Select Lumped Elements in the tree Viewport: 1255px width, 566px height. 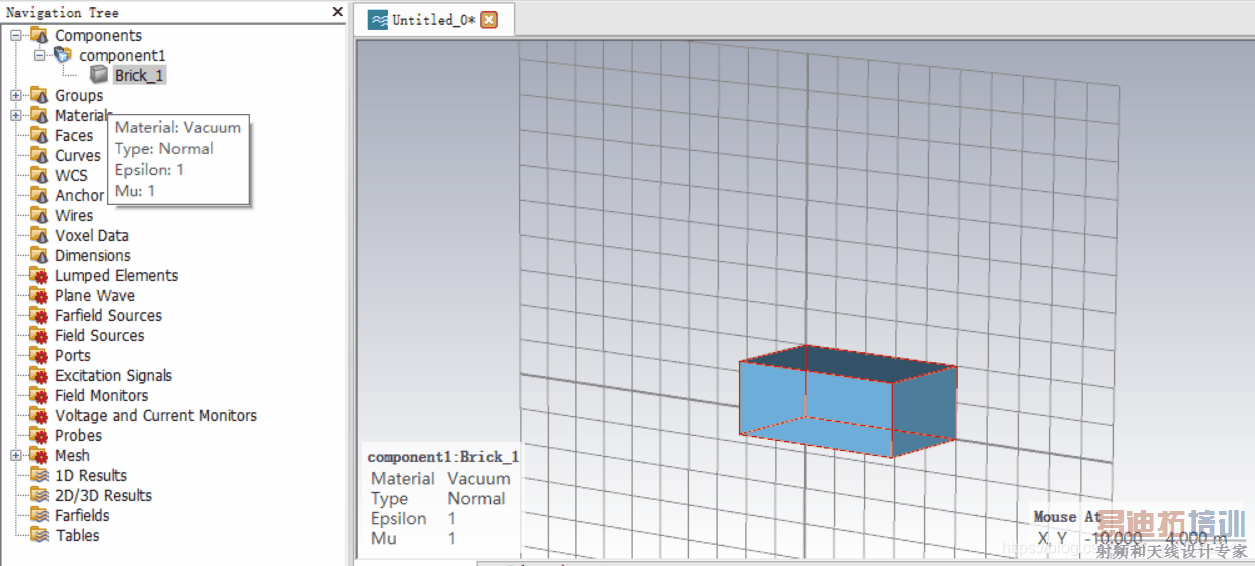(116, 275)
